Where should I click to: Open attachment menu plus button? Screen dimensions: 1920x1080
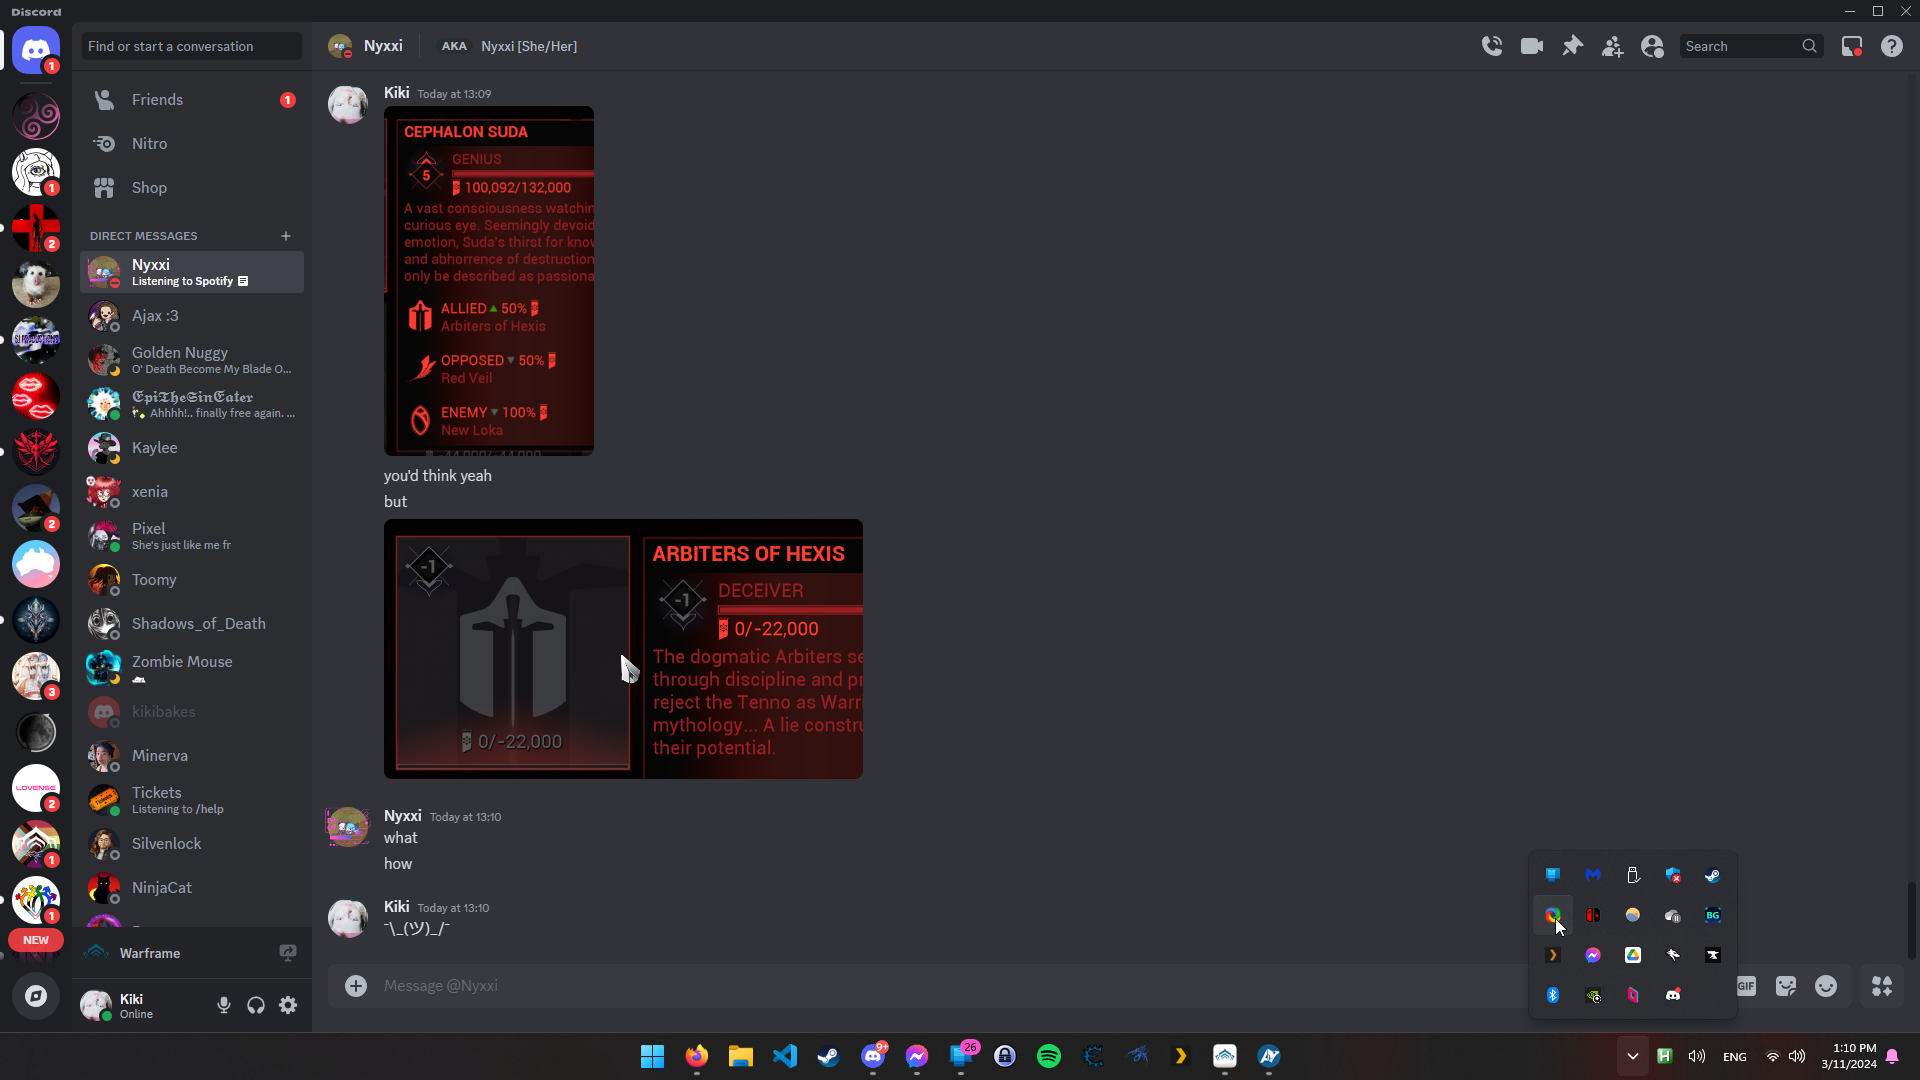356,986
